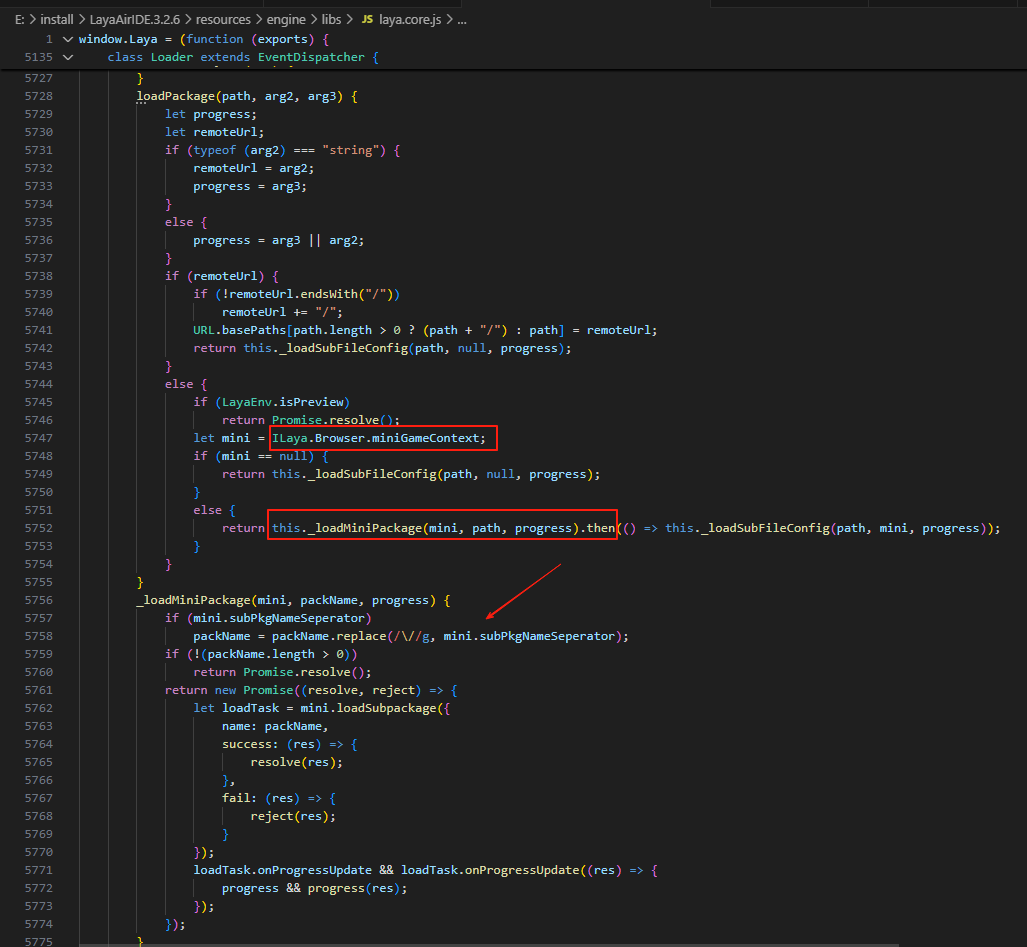The height and width of the screenshot is (947, 1027).
Task: Open the libs breadcrumb folder
Action: [x=331, y=20]
